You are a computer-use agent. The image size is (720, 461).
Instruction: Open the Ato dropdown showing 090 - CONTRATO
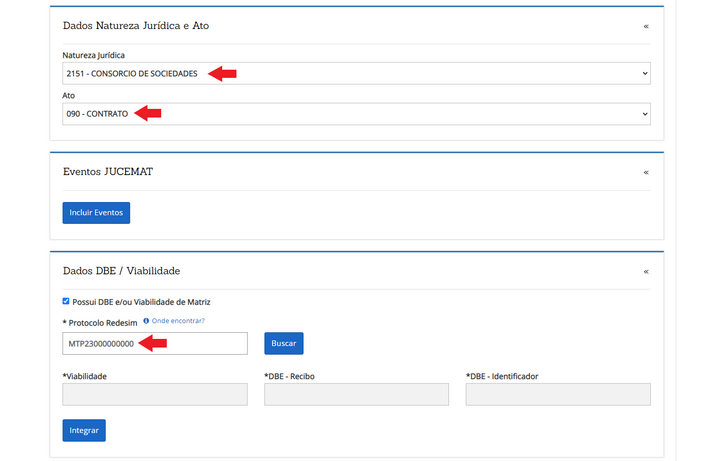click(x=356, y=114)
